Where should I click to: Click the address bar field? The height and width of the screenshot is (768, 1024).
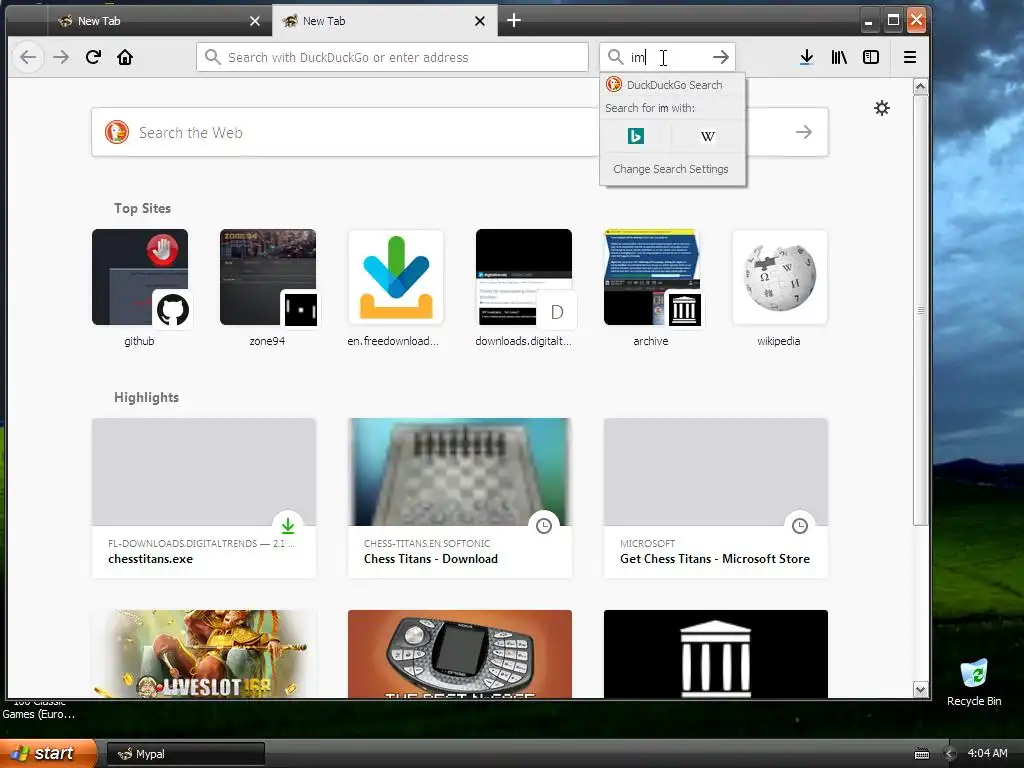pyautogui.click(x=392, y=57)
